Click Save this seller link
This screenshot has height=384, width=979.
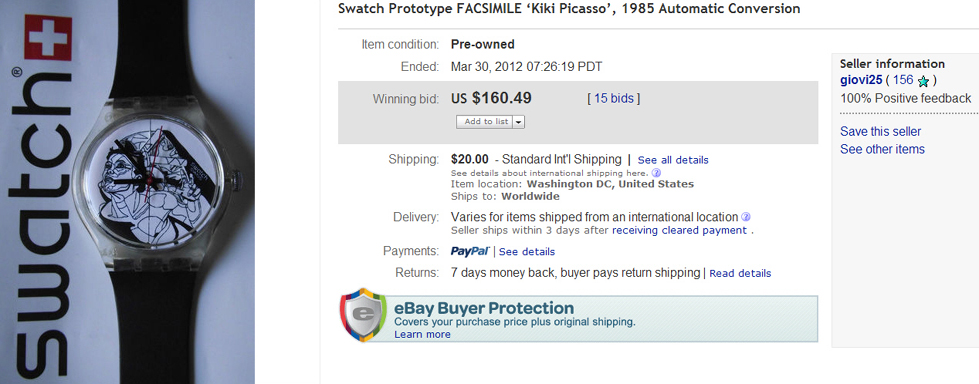880,132
